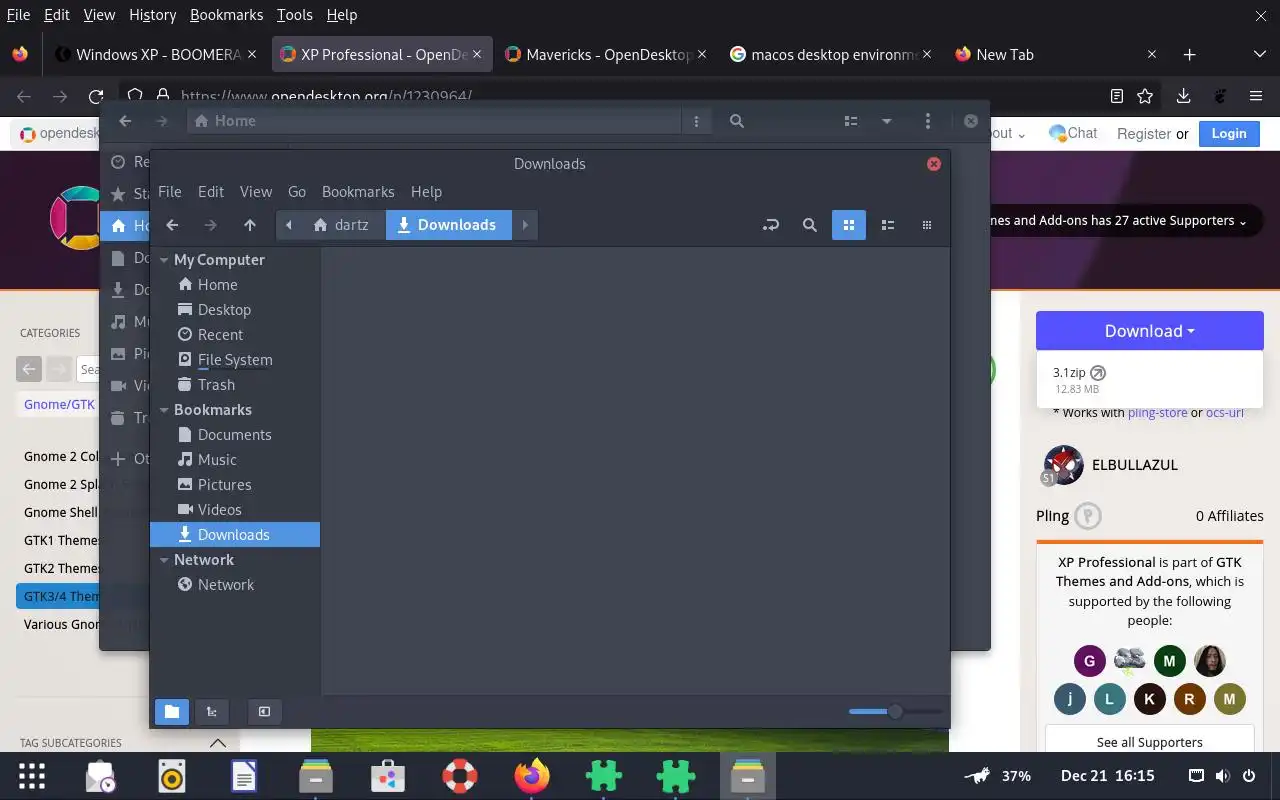Go up one folder in Downloads window
1280x800 pixels.
point(250,225)
